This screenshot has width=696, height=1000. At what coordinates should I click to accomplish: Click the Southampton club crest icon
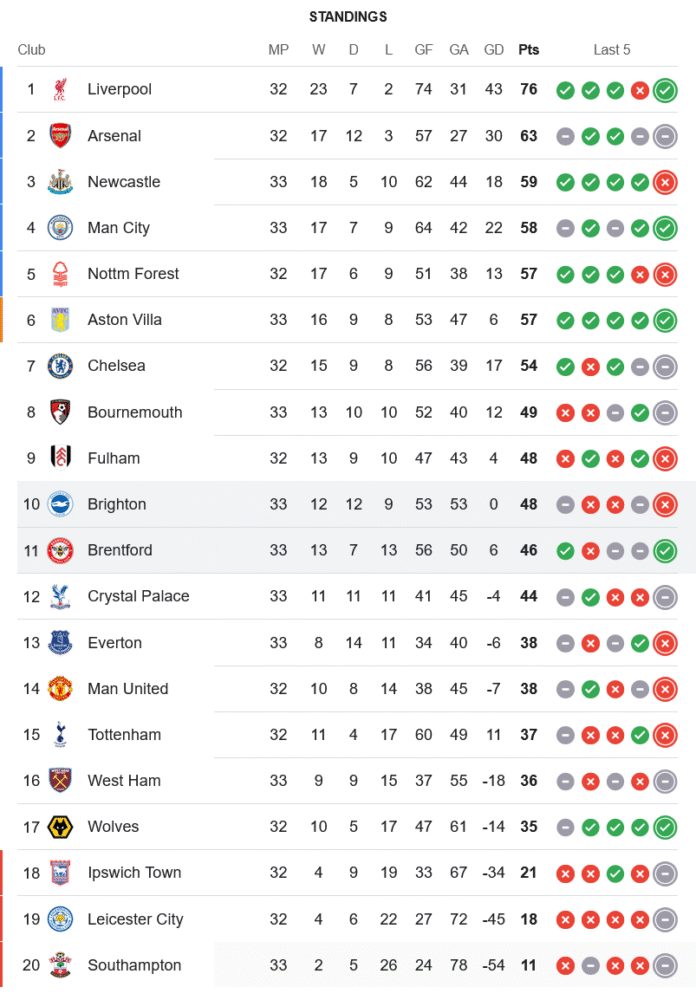click(x=60, y=965)
